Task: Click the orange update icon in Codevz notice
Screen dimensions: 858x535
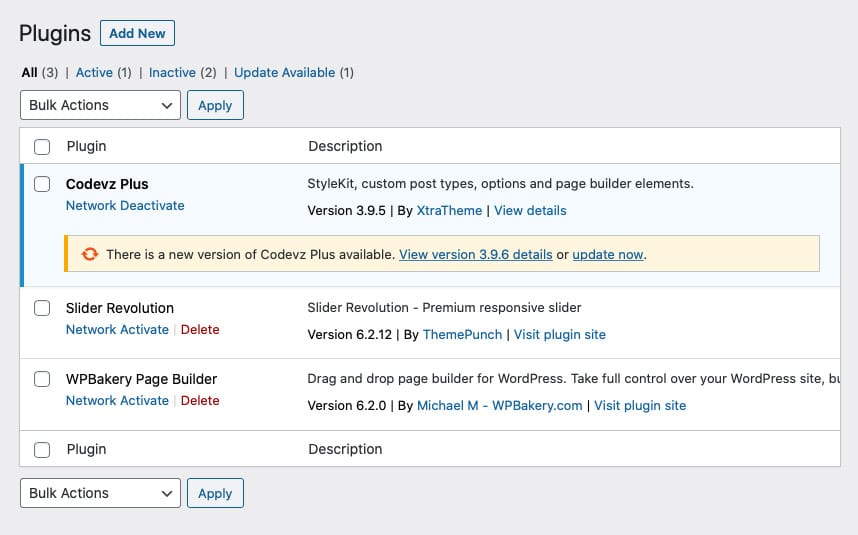Action: tap(89, 254)
